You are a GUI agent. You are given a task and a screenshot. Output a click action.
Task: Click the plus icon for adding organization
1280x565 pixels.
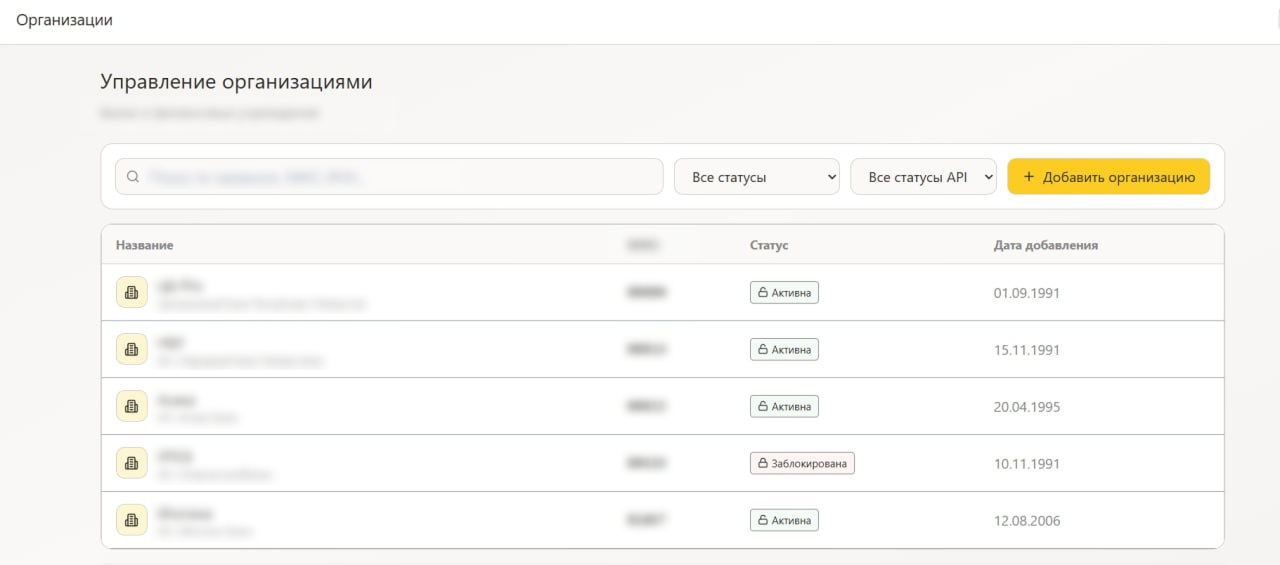1029,177
